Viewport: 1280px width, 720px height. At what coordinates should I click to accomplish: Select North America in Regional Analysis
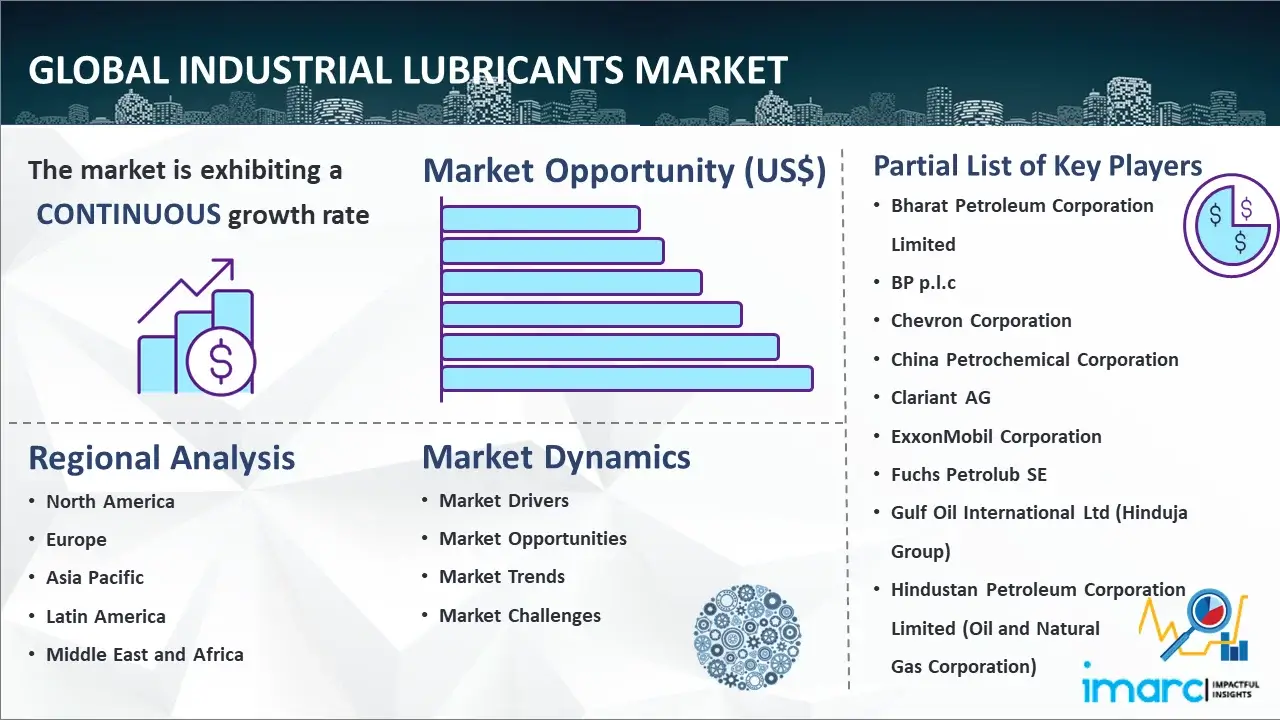tap(110, 502)
